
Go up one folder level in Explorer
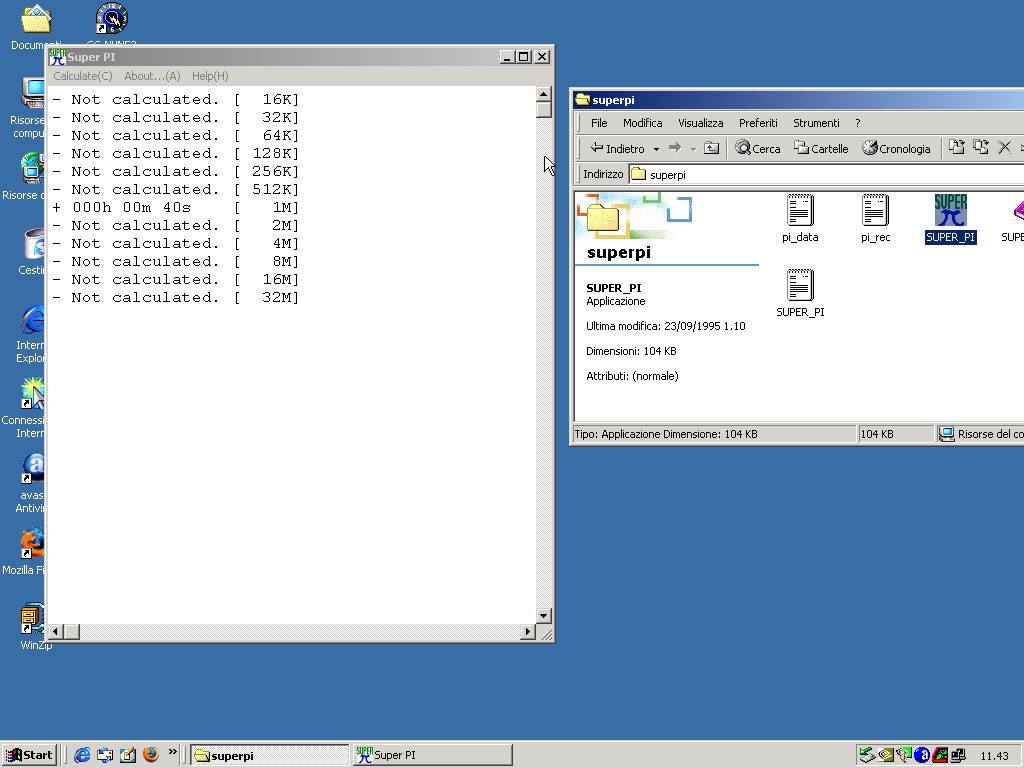pyautogui.click(x=711, y=148)
